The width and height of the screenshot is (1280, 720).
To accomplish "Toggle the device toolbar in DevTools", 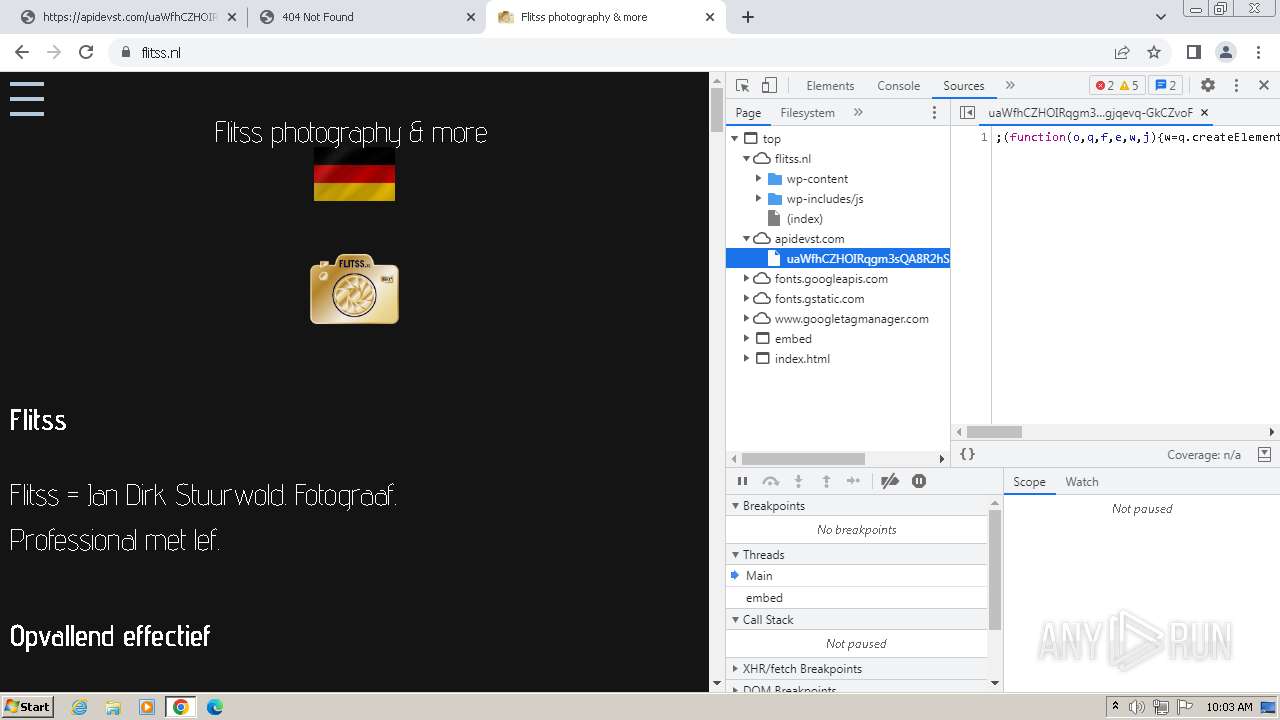I will [769, 86].
